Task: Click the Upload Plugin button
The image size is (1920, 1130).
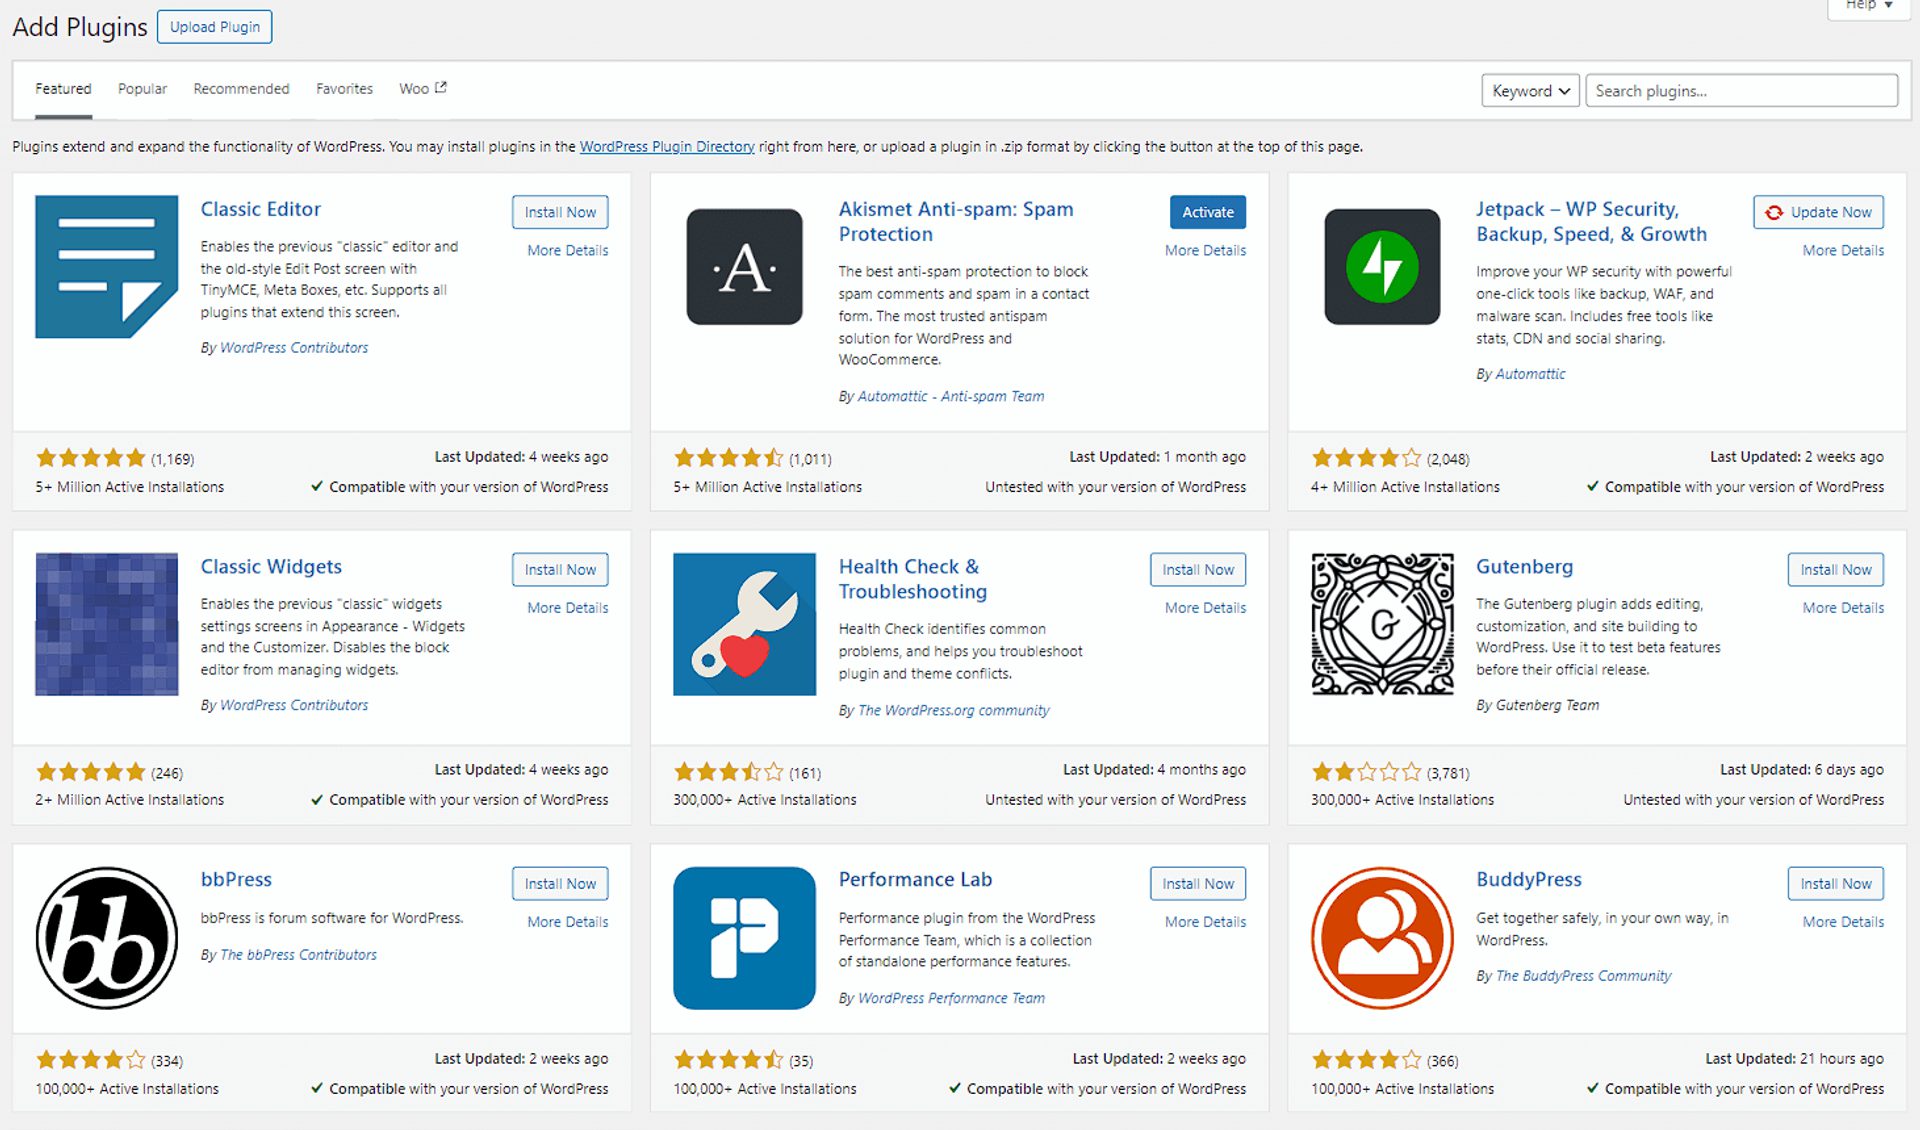Action: pyautogui.click(x=214, y=27)
